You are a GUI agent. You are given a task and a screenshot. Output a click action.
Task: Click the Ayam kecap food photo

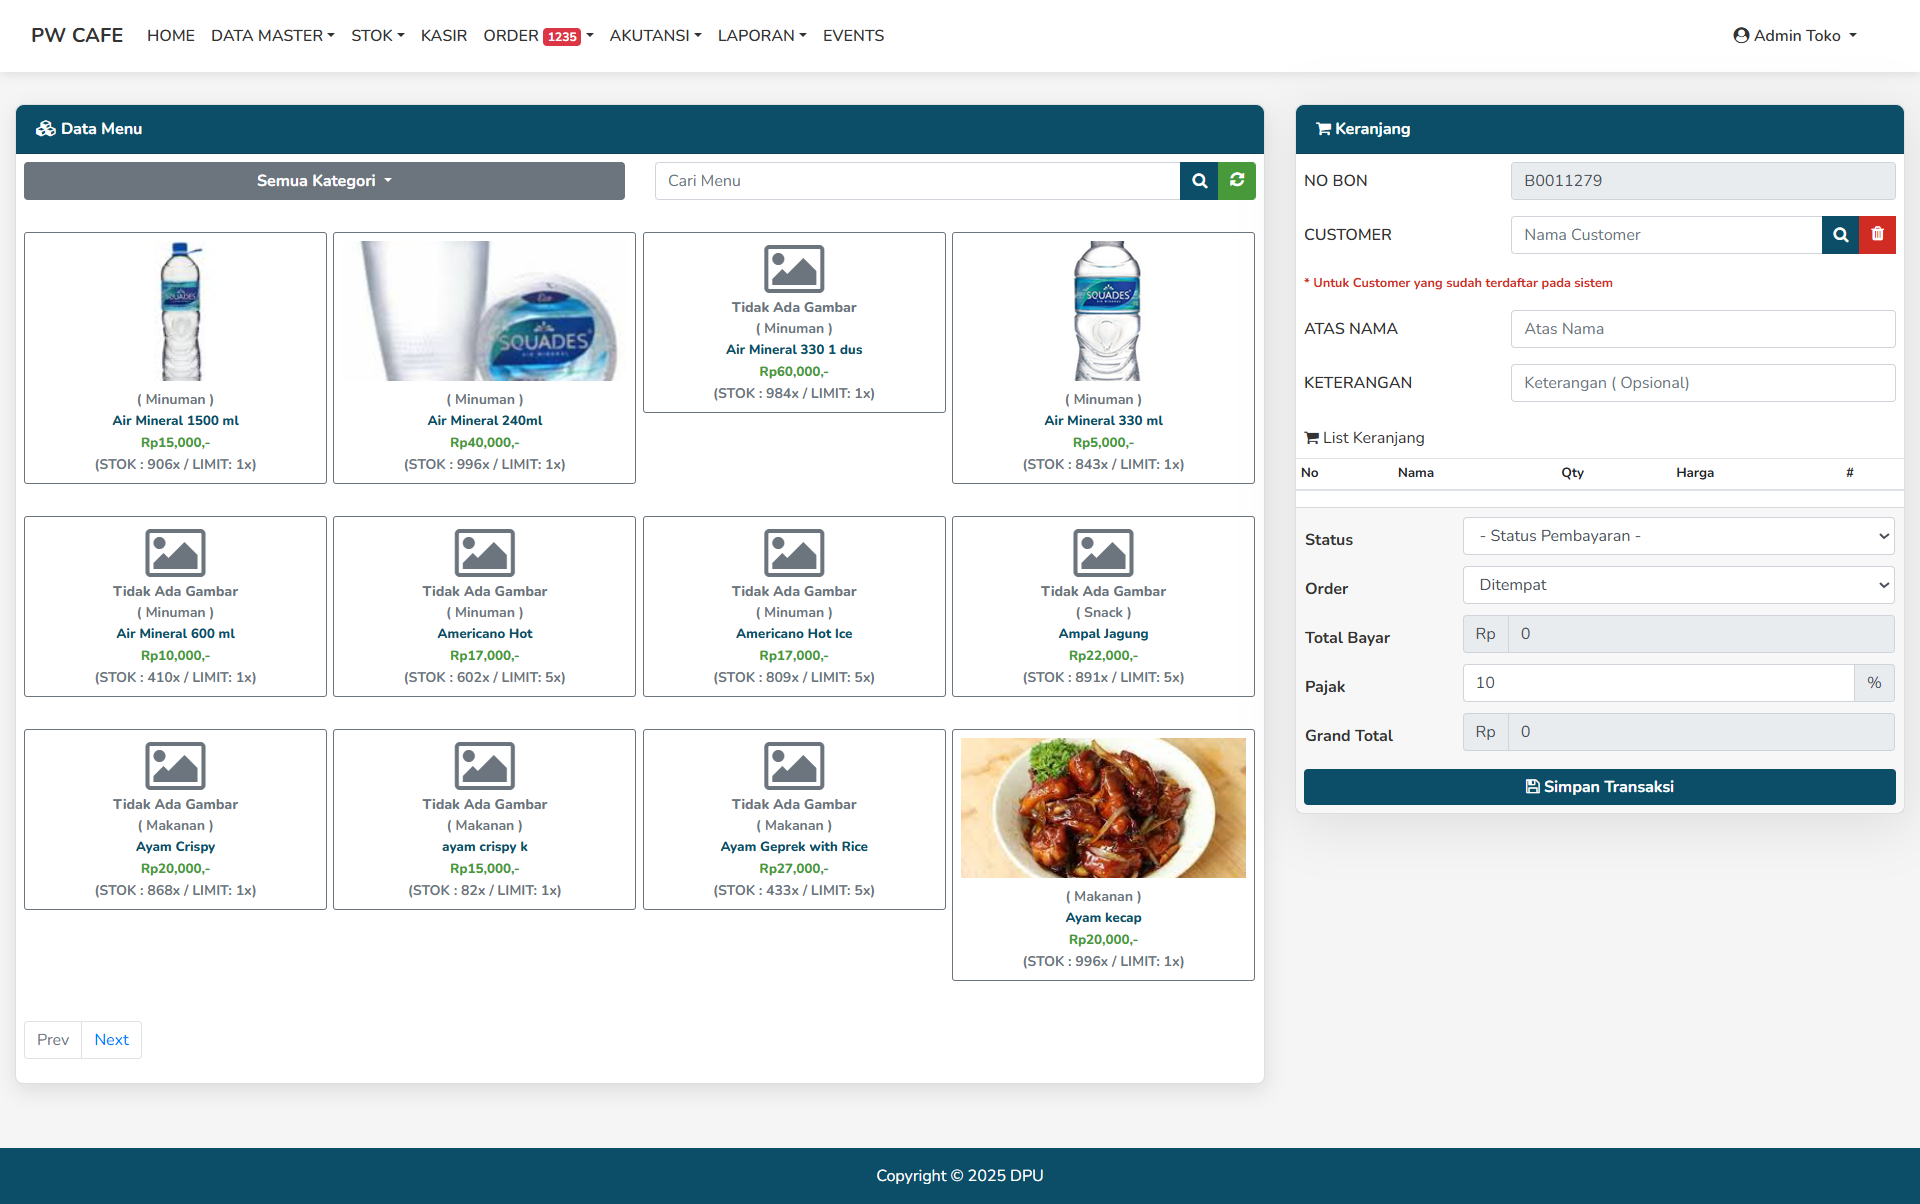click(x=1103, y=808)
